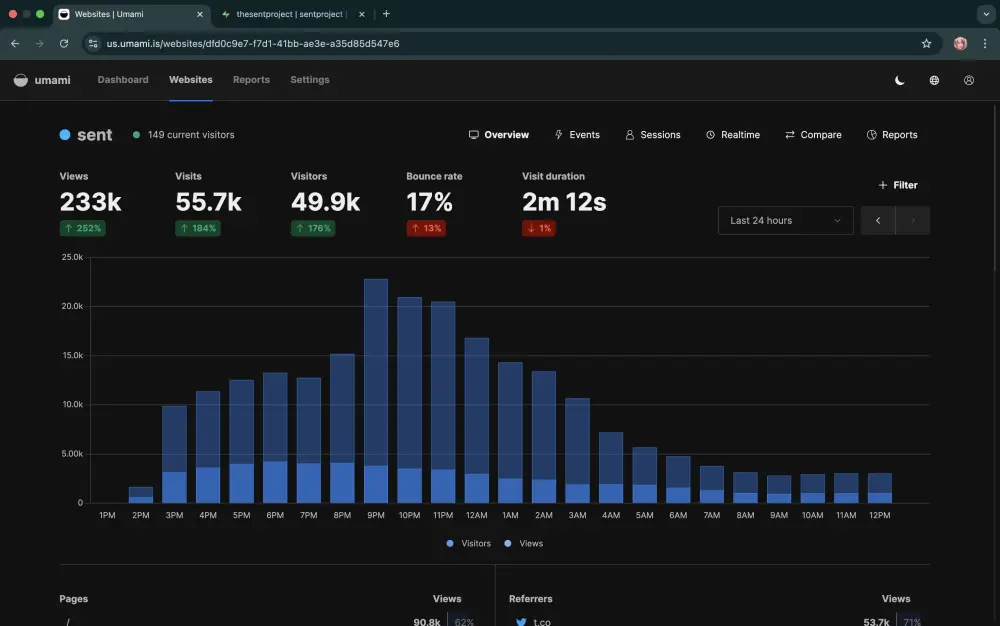Screen dimensions: 1000x626
Task: Click the Filter button
Action: pyautogui.click(x=897, y=185)
